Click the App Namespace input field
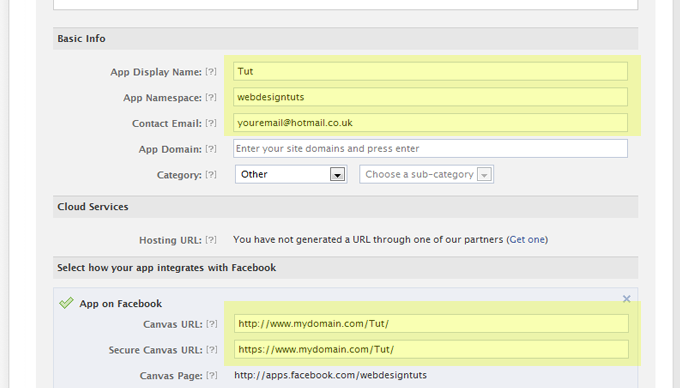 [430, 97]
